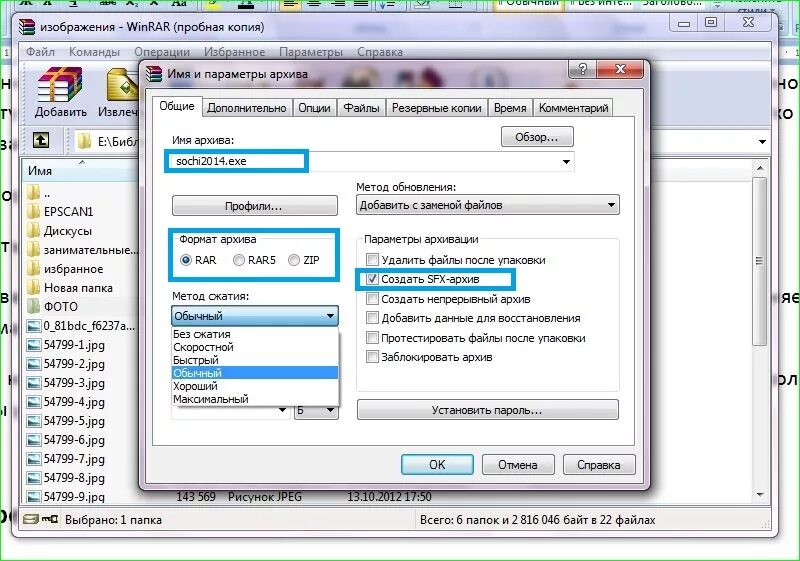Select the Дискусы folder

click(60, 231)
